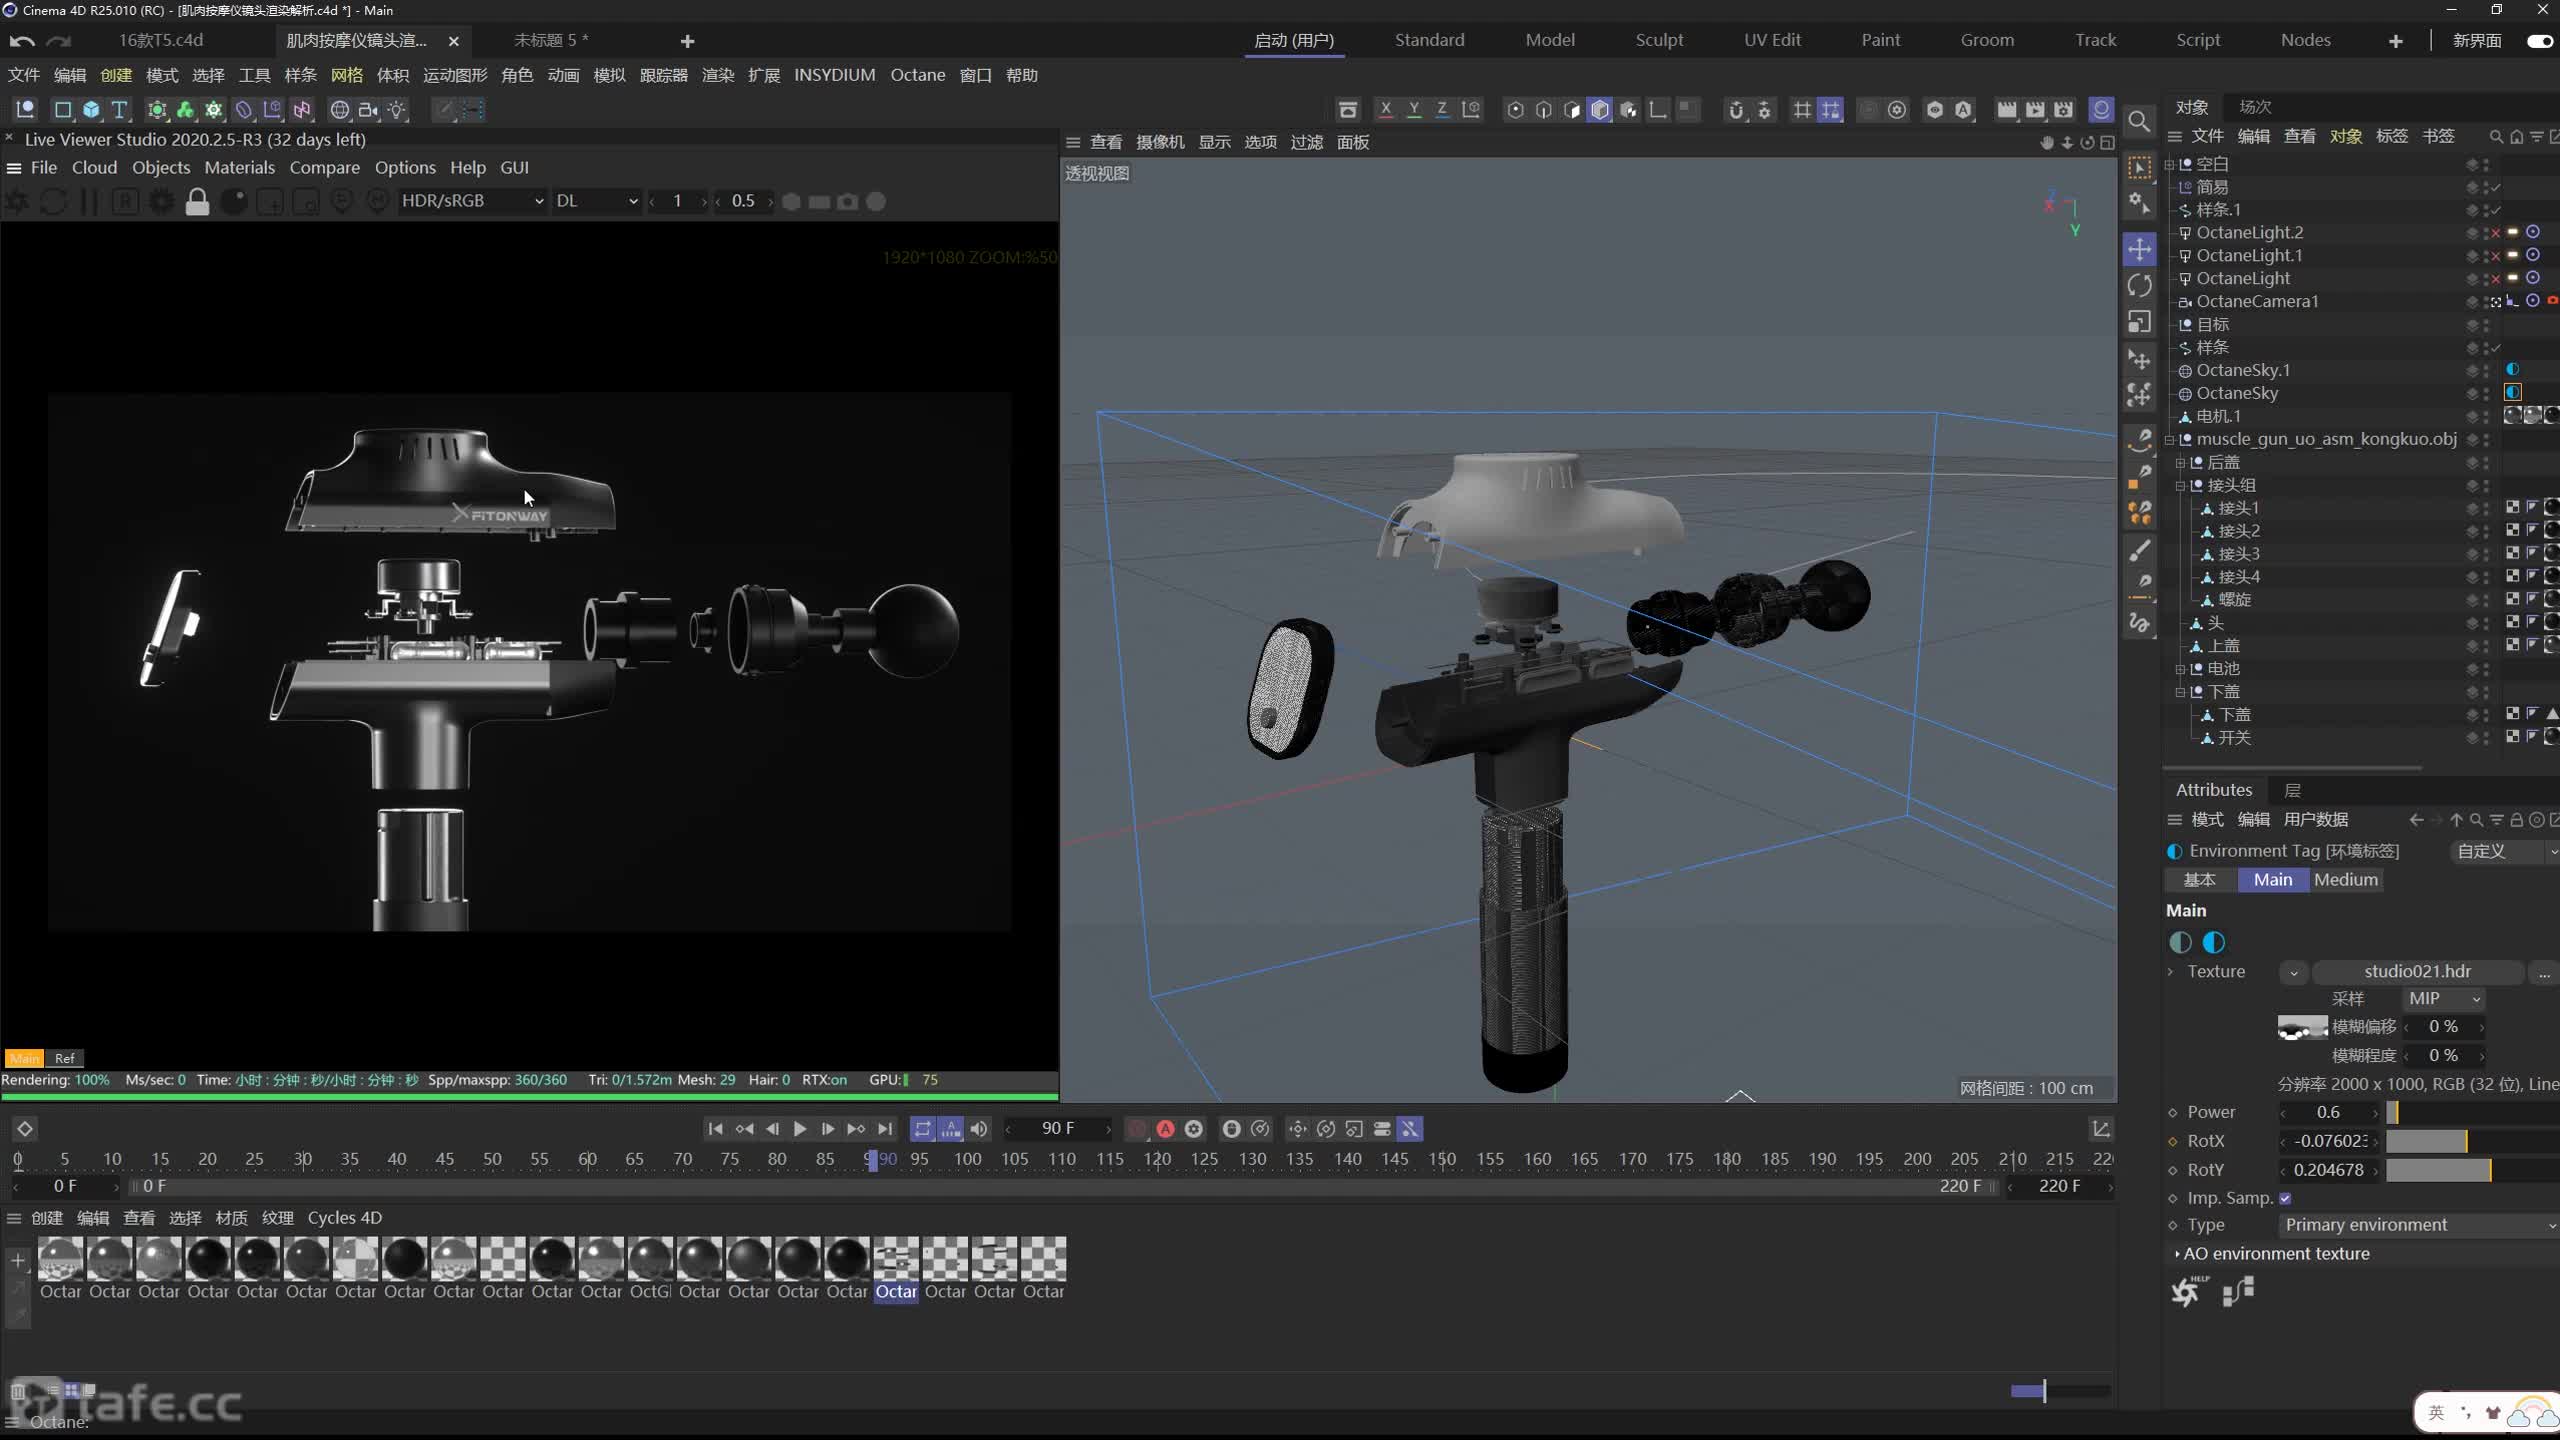Open the 16款T5.c4d document tab

(161, 40)
